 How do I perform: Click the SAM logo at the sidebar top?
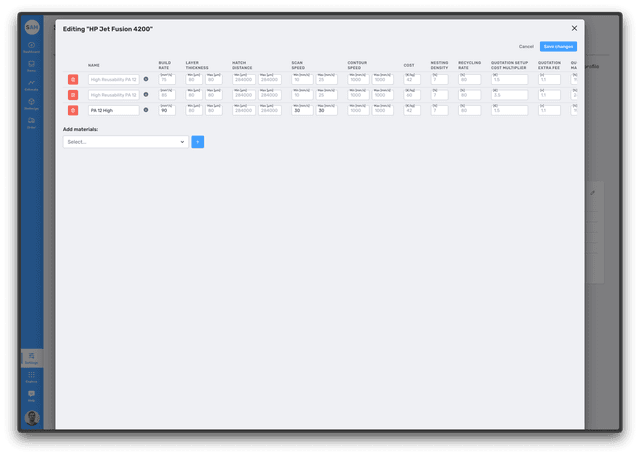click(32, 27)
